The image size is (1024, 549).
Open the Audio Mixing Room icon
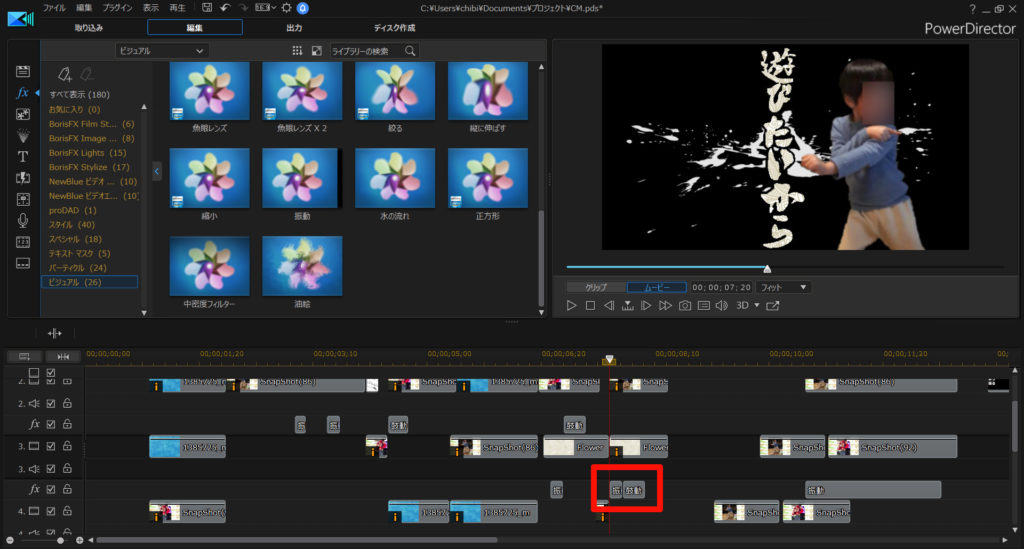pyautogui.click(x=23, y=199)
